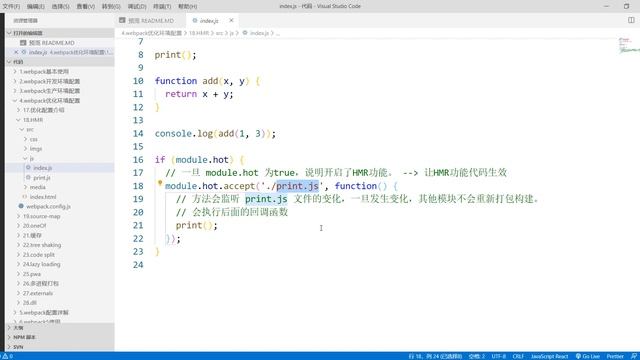This screenshot has width=640, height=360.
Task: Open webpack.config.js in the explorer
Action: (60, 207)
